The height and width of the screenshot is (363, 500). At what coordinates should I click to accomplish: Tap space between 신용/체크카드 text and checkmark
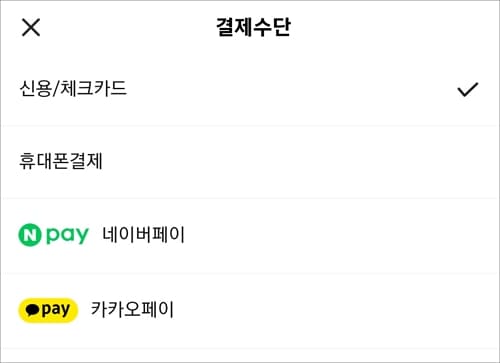[x=292, y=89]
